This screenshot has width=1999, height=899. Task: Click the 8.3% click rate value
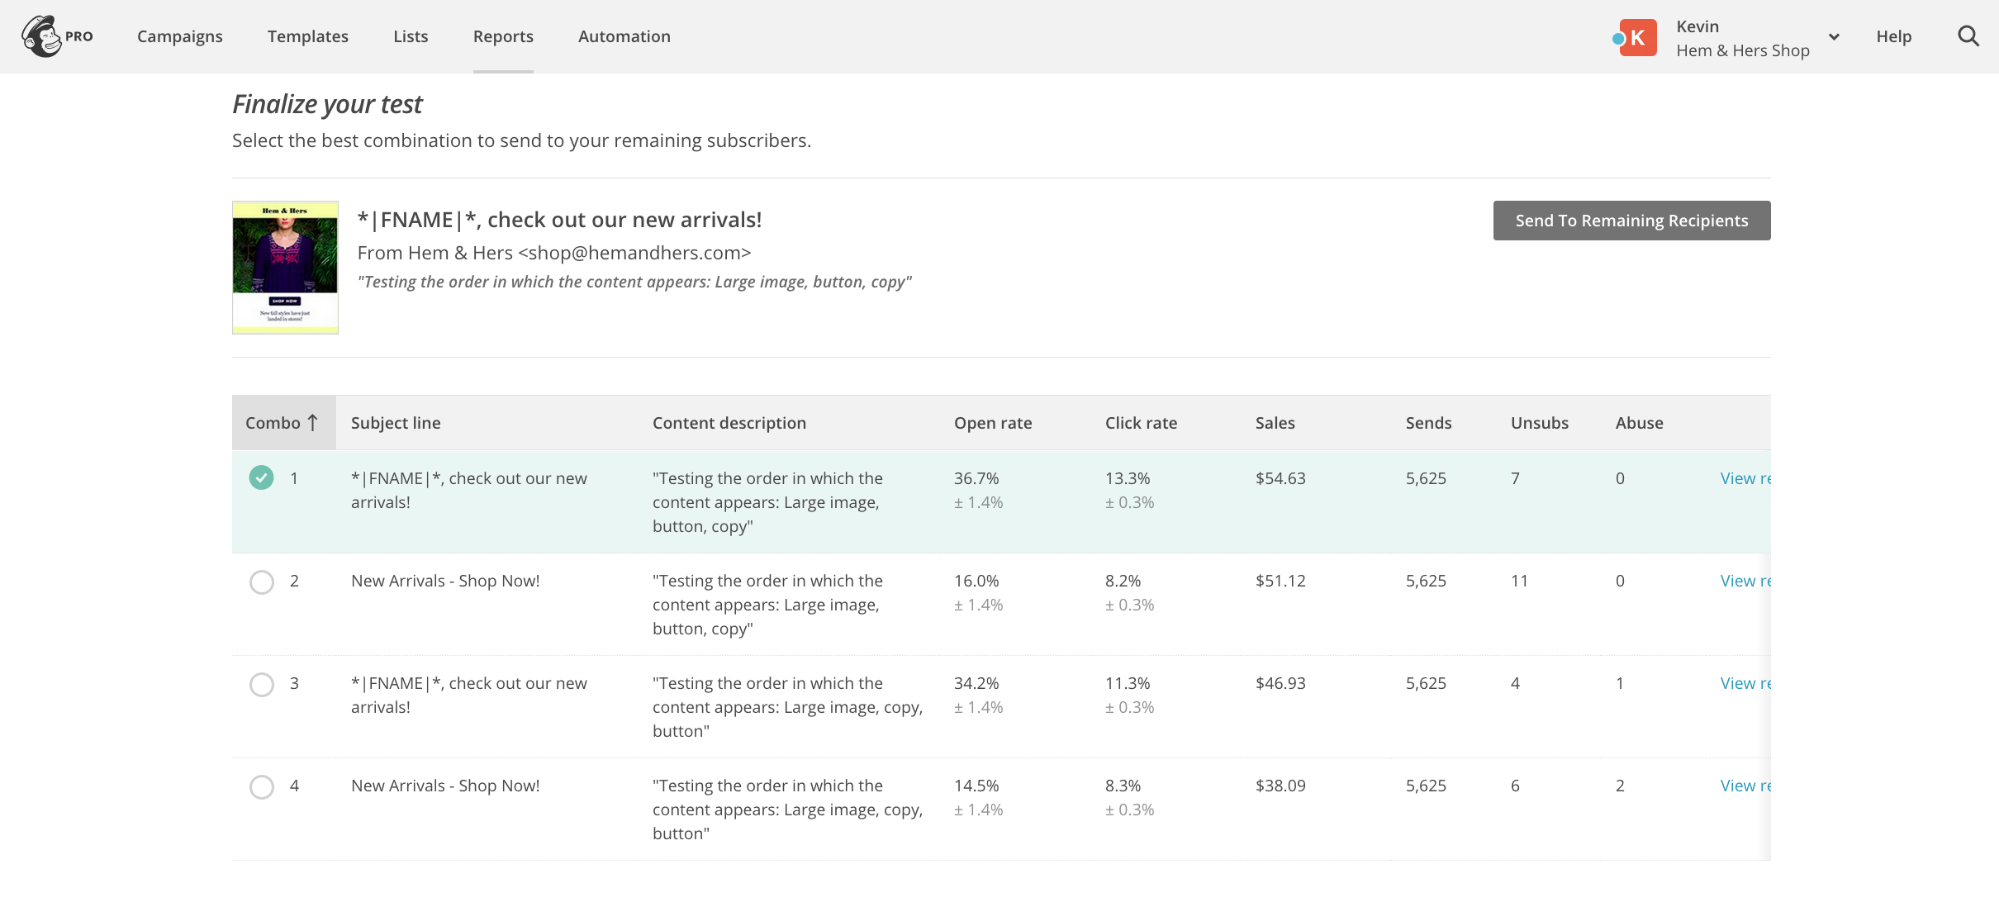pos(1123,786)
